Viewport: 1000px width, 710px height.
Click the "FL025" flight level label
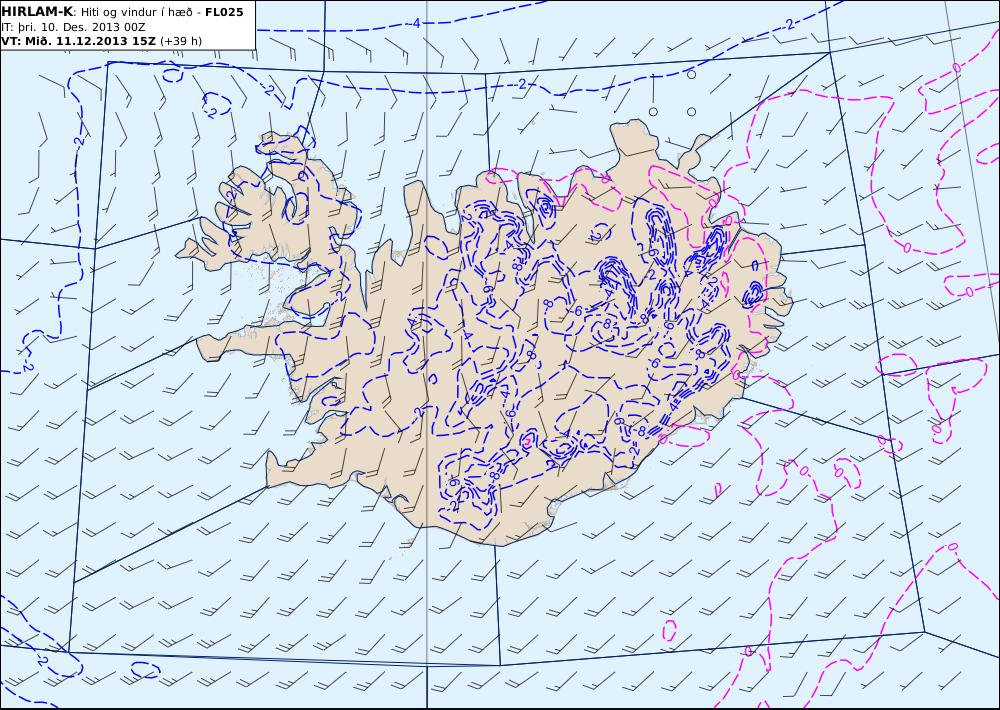tap(224, 12)
